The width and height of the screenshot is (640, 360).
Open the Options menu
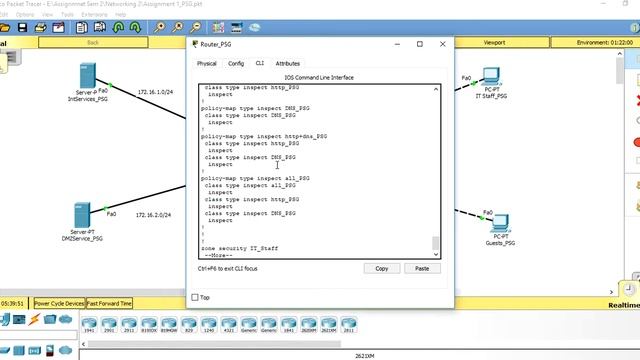click(x=25, y=14)
